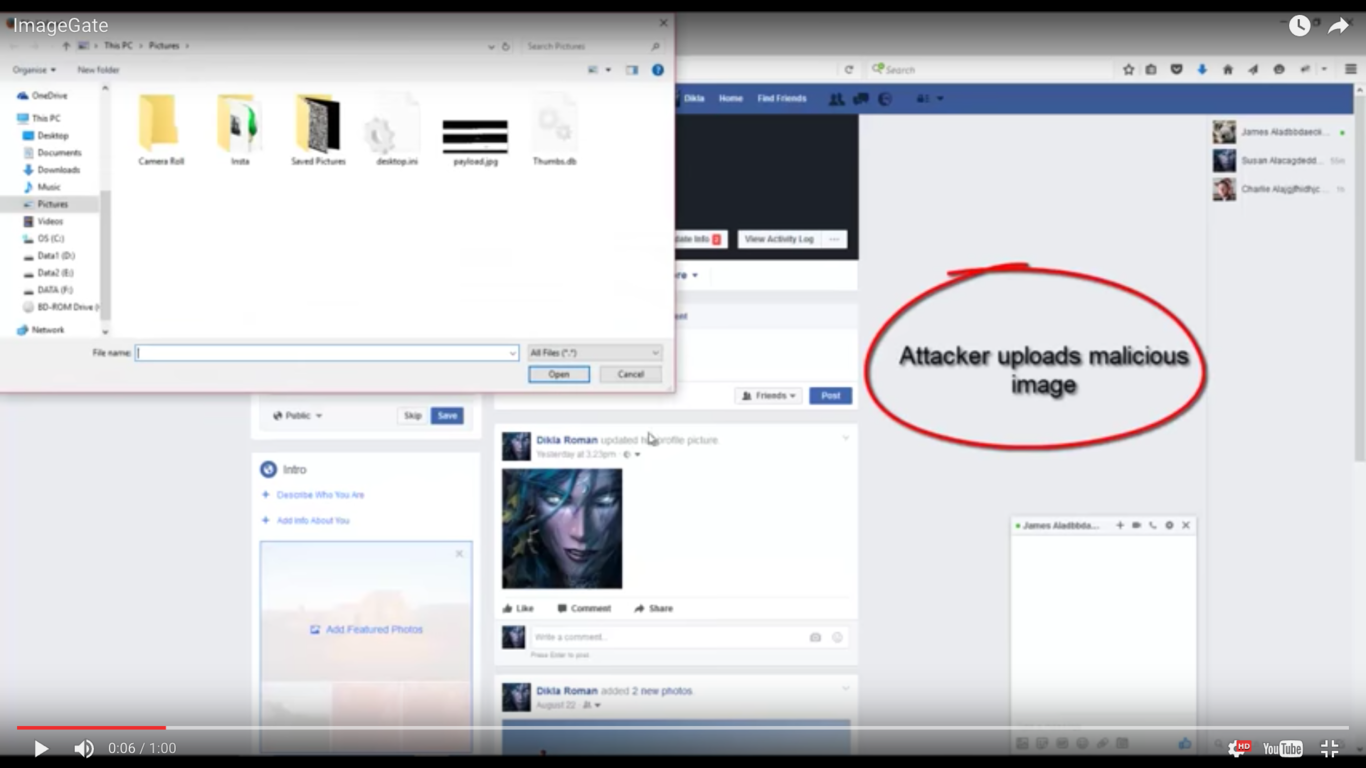The image size is (1366, 768).
Task: Toggle the preview pane in file dialog
Action: [632, 70]
